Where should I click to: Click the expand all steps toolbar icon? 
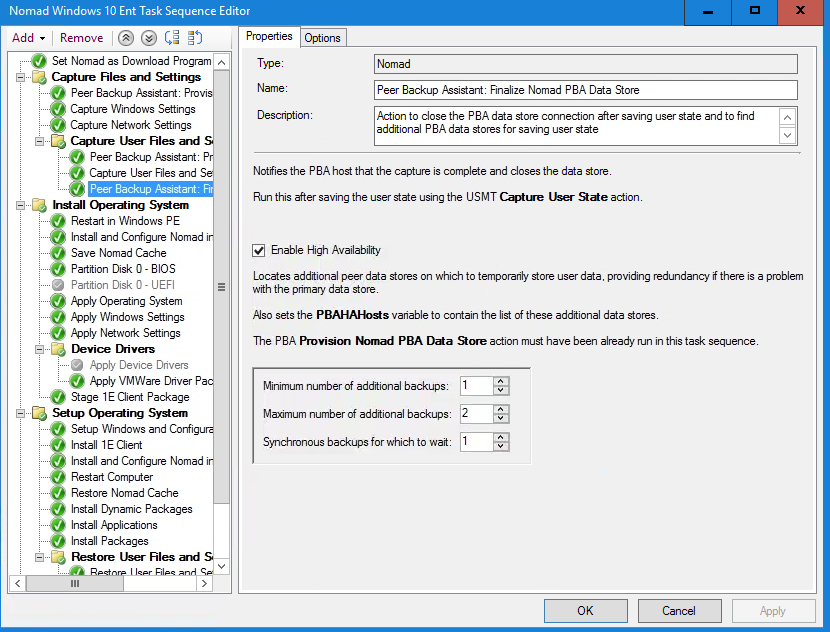pyautogui.click(x=172, y=38)
